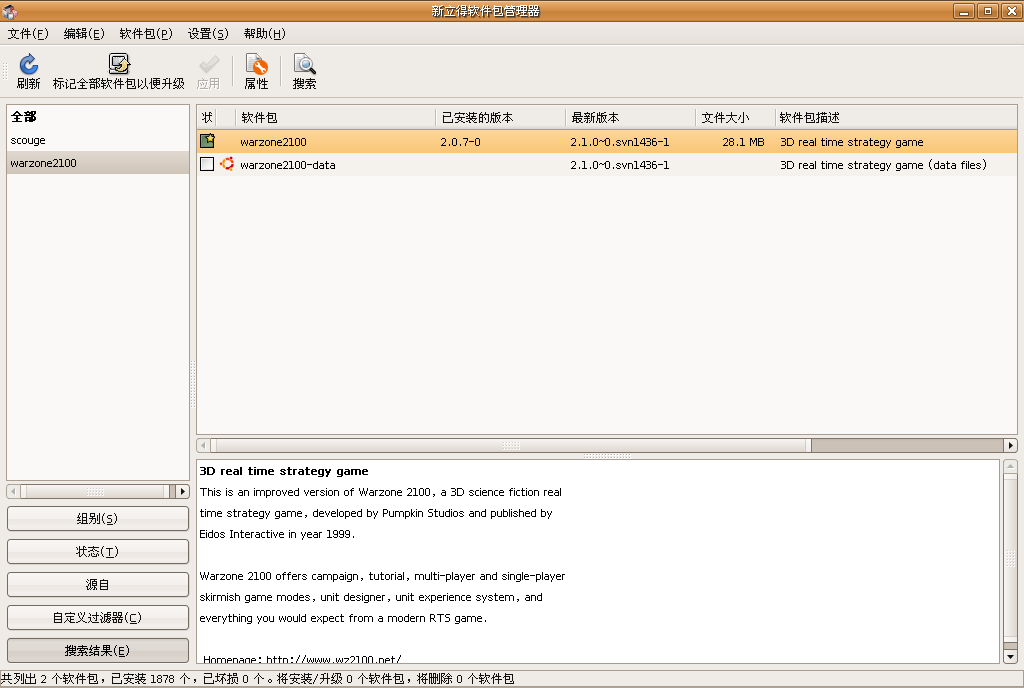Click left arrow of package list scrollbar
Screen dimensions: 1024x688
203,445
